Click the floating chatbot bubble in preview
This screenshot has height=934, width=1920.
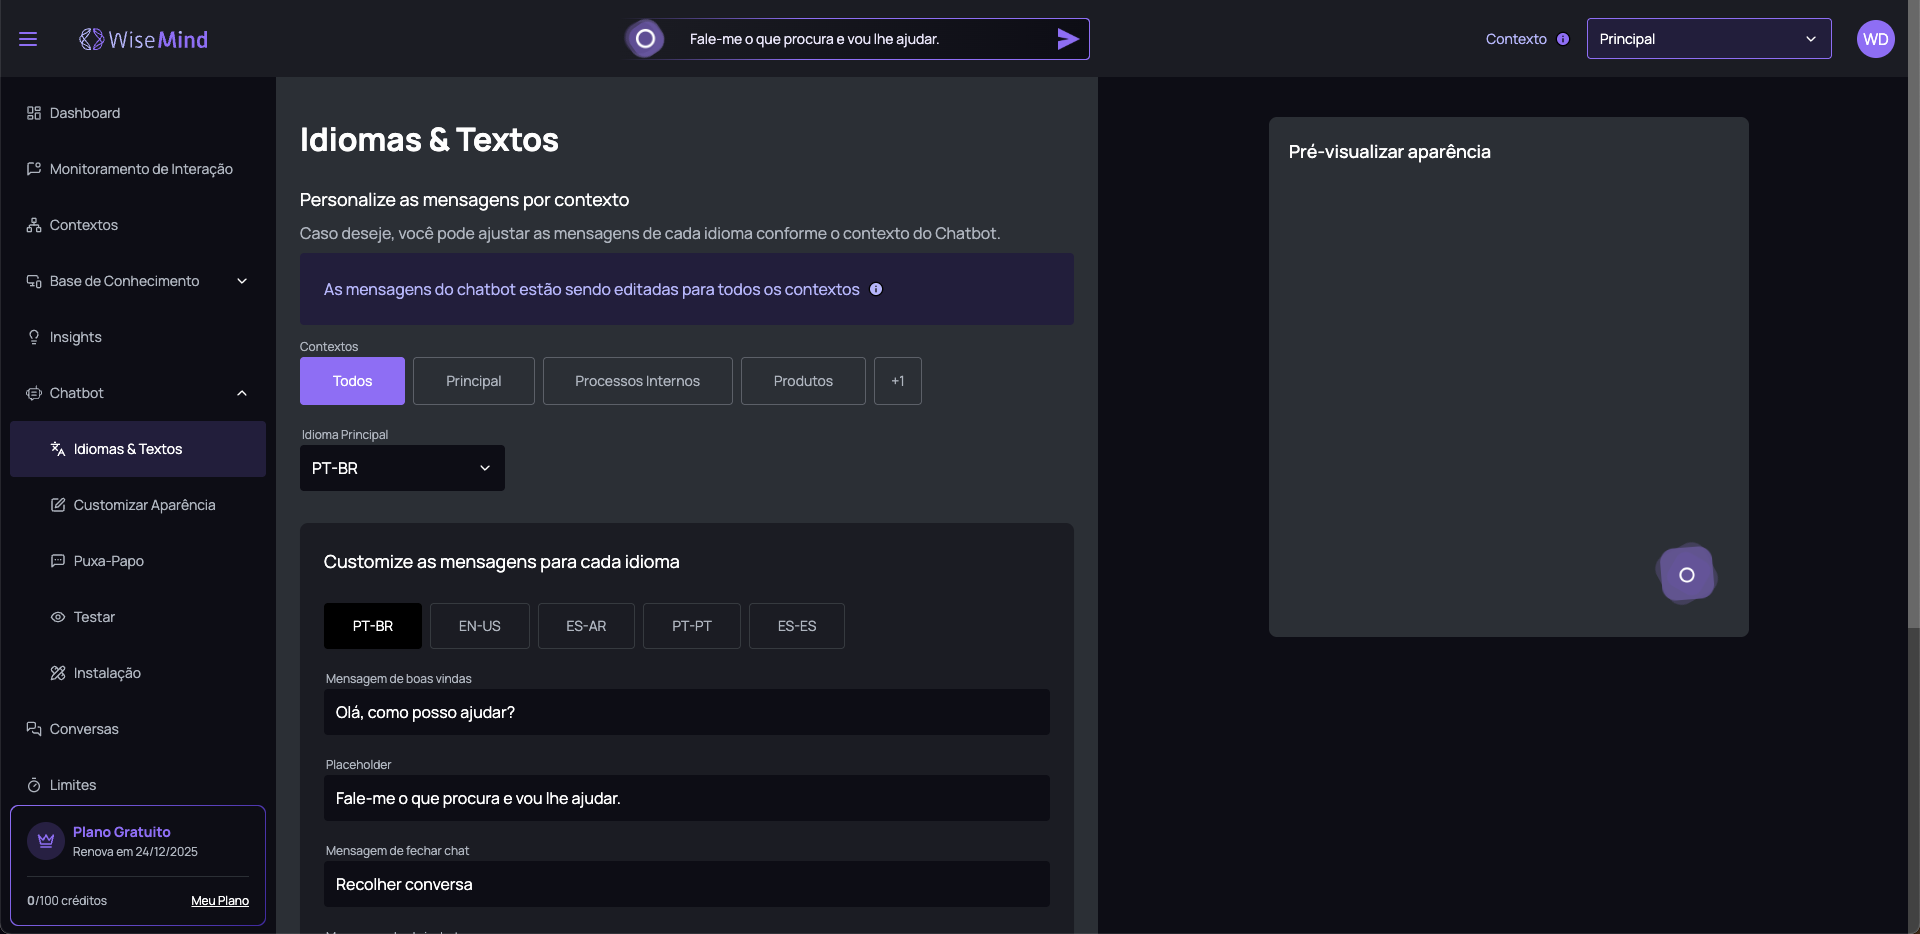coord(1686,575)
